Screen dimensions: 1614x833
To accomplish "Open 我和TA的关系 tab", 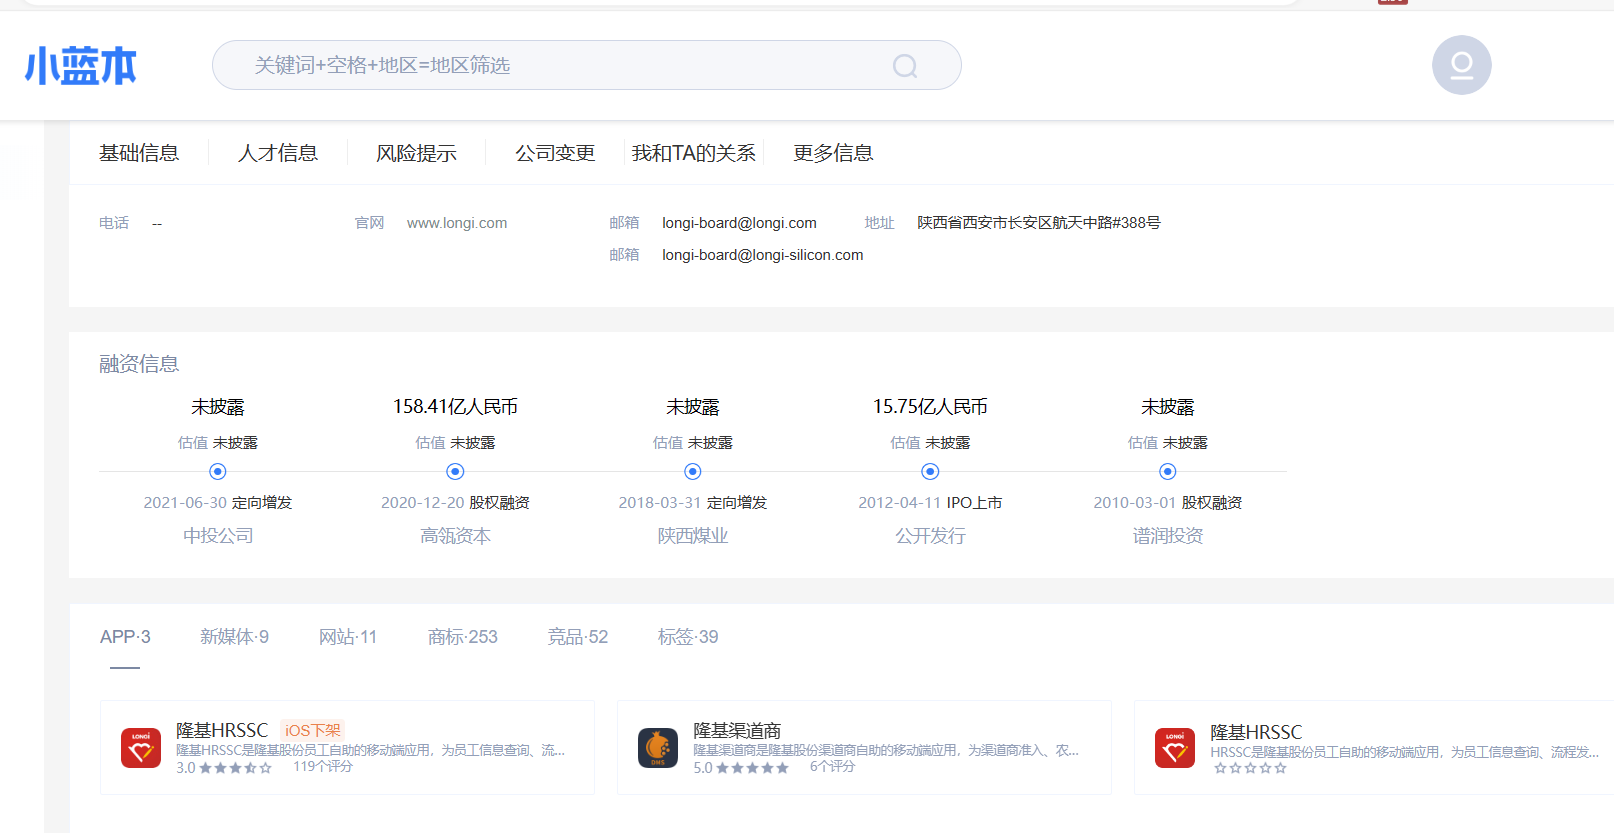I will (x=694, y=153).
